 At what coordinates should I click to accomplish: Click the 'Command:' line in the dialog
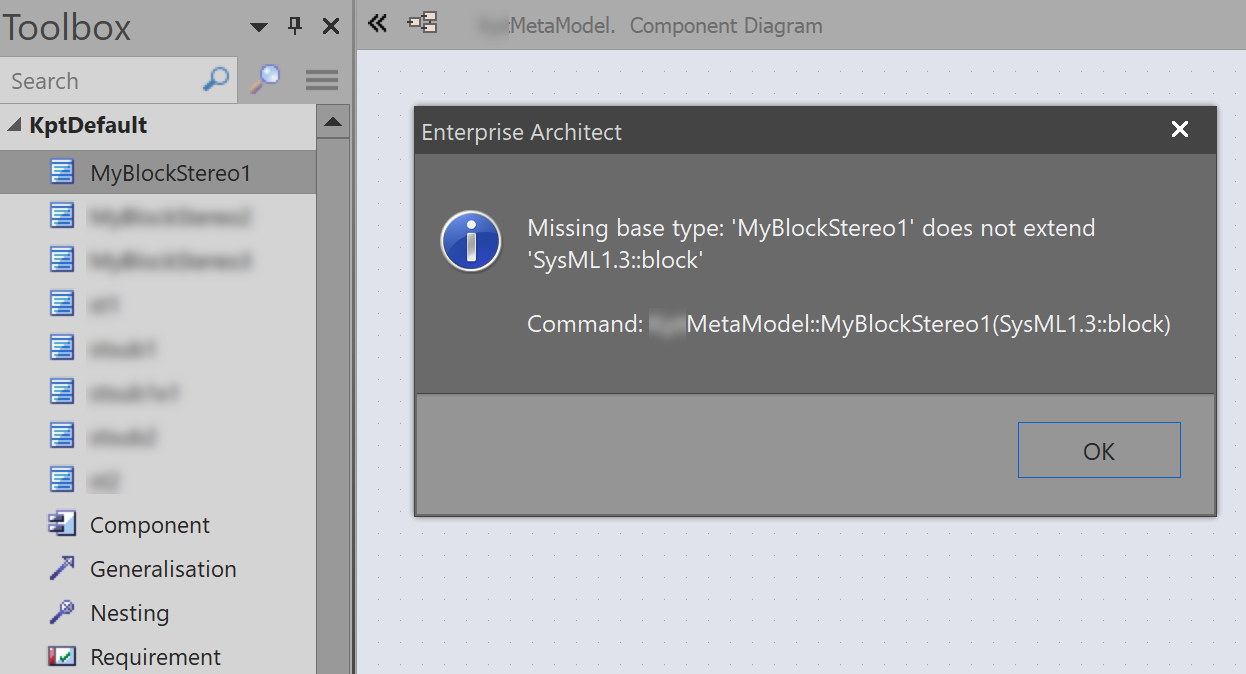pos(848,324)
